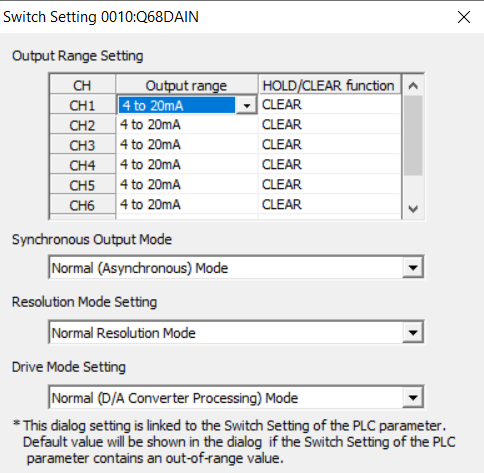Click table scrollbar down arrow
This screenshot has width=484, height=473.
(413, 209)
